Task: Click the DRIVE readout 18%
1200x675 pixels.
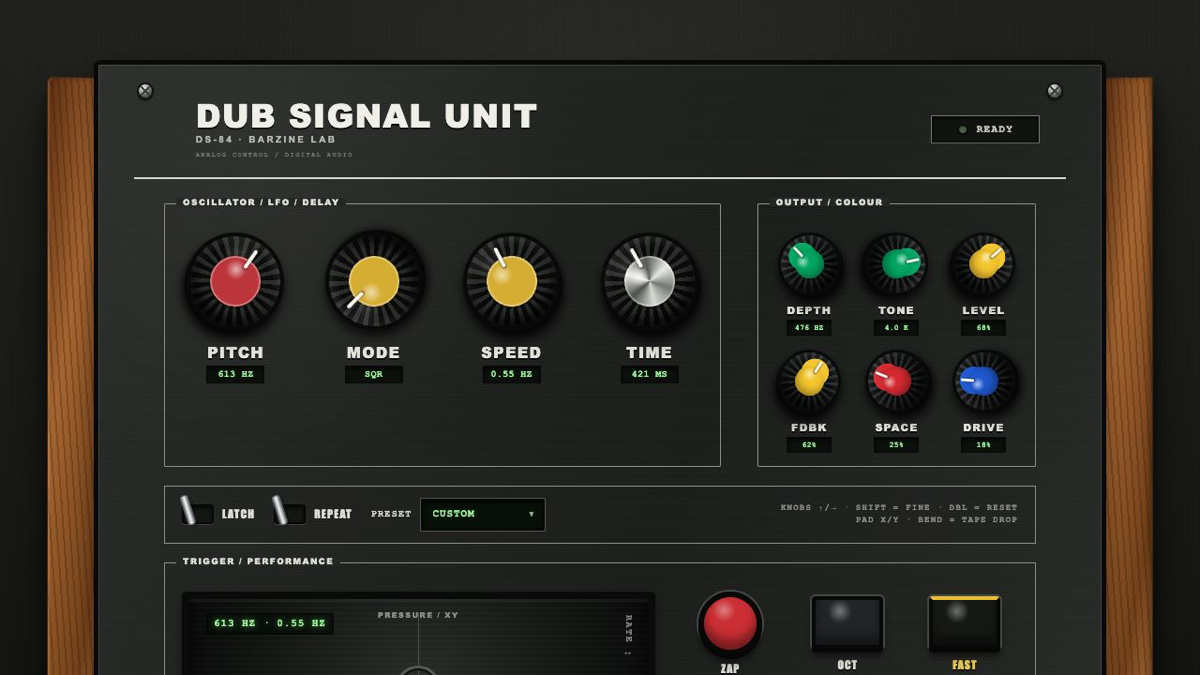Action: 983,445
